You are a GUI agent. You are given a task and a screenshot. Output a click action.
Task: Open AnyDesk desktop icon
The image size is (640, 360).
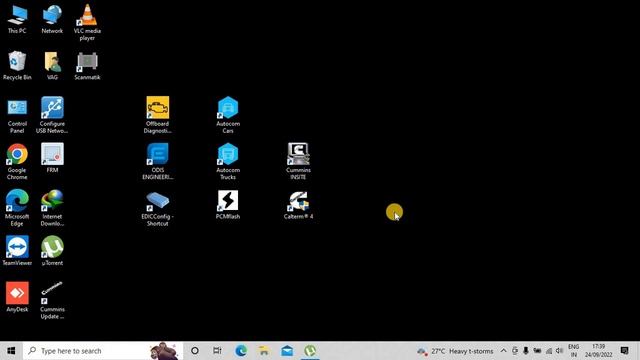point(17,297)
